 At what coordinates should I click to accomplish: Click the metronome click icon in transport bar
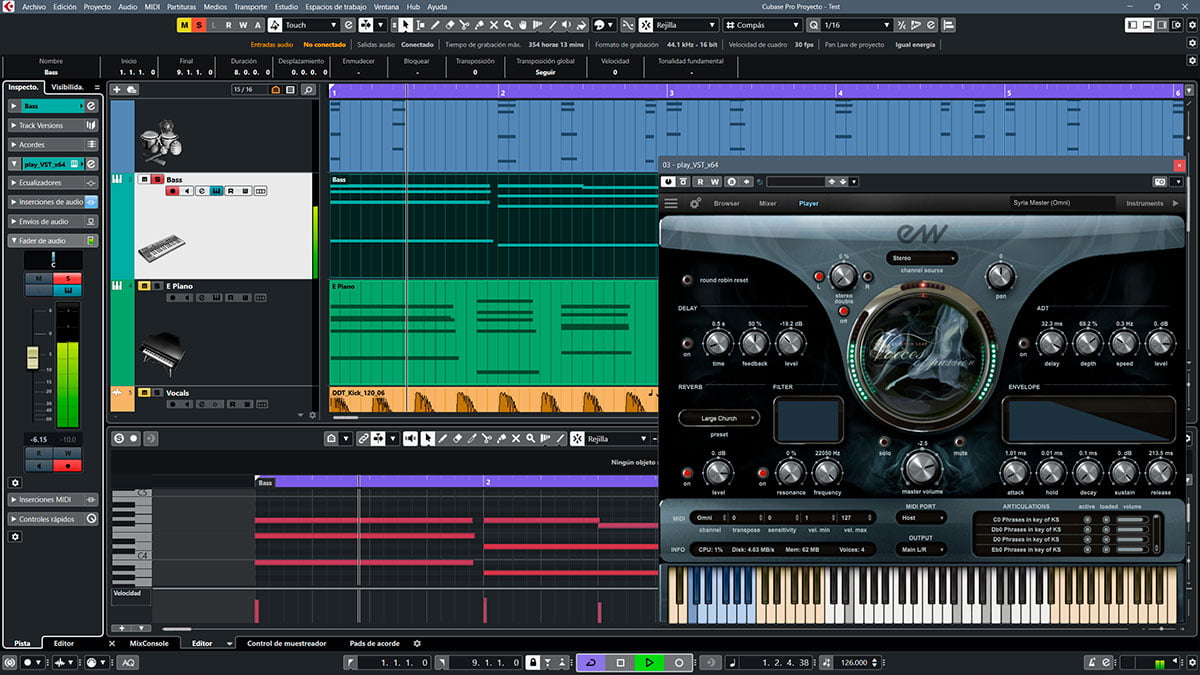click(x=1092, y=662)
